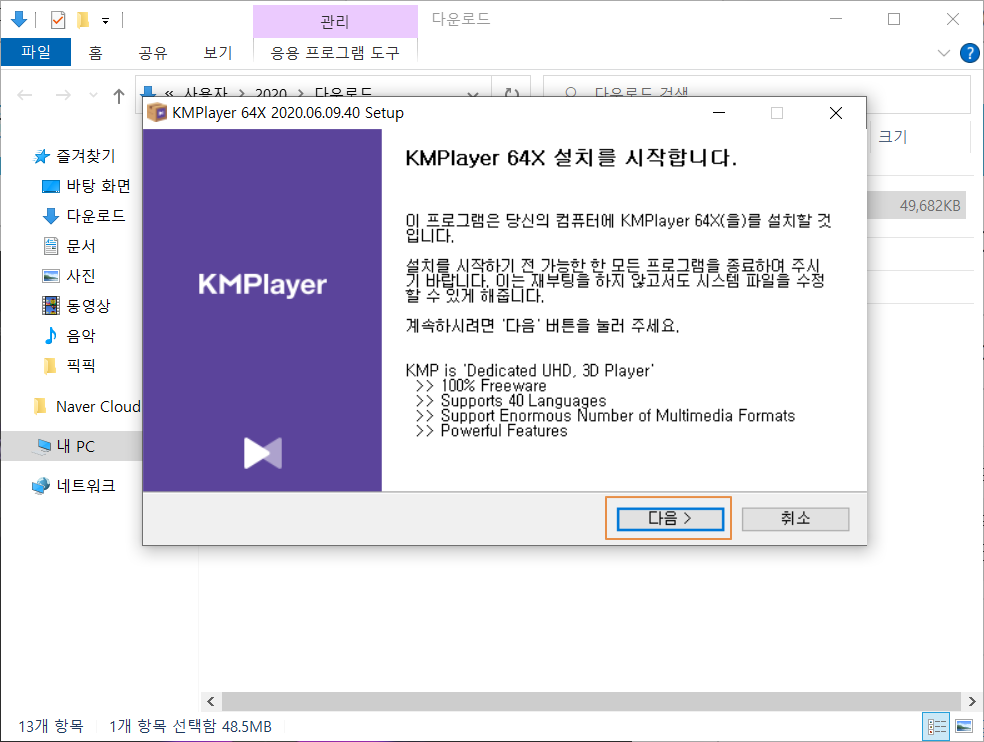984x742 pixels.
Task: Close the KMPlayer Setup window
Action: (836, 113)
